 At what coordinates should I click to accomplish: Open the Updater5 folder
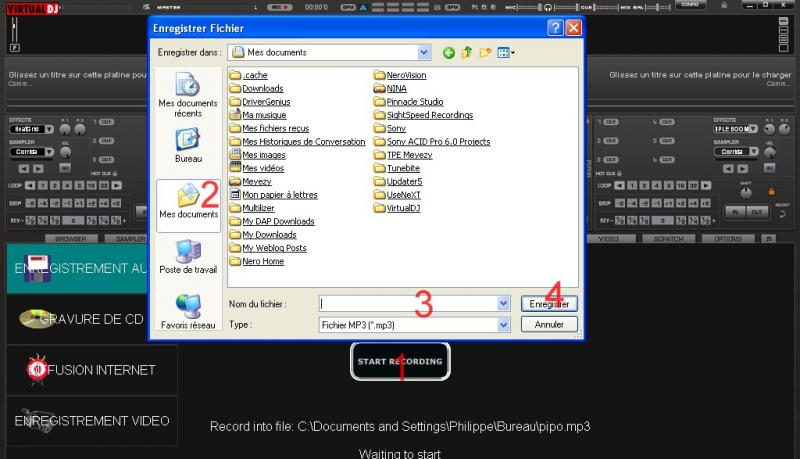[x=398, y=181]
